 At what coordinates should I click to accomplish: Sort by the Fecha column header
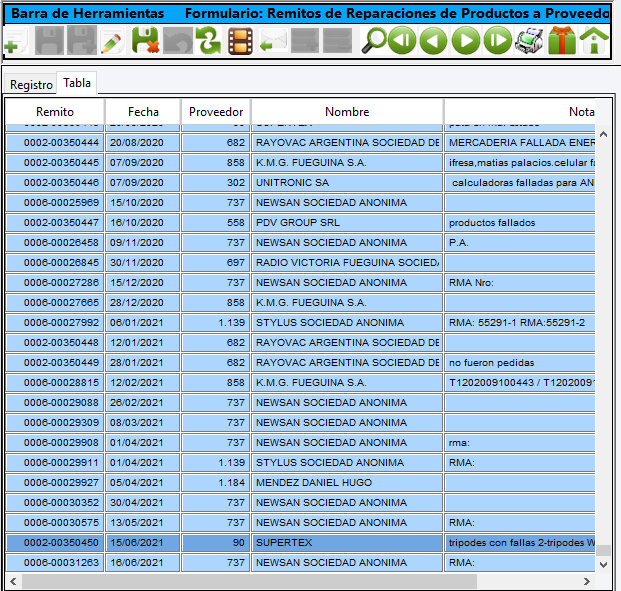coord(143,112)
